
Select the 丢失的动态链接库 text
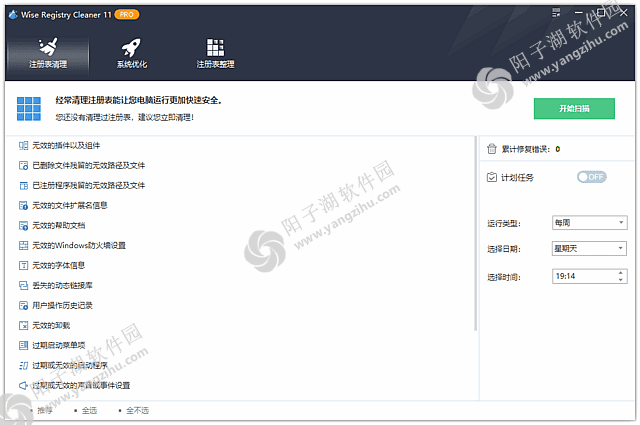coord(62,286)
